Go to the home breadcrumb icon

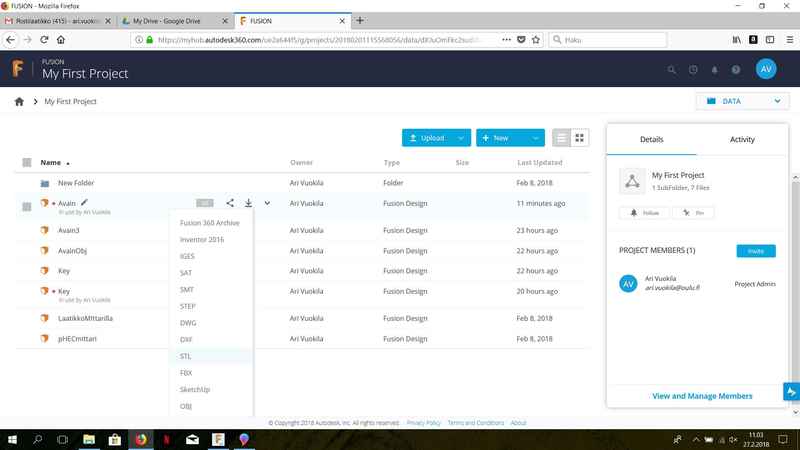pos(19,102)
